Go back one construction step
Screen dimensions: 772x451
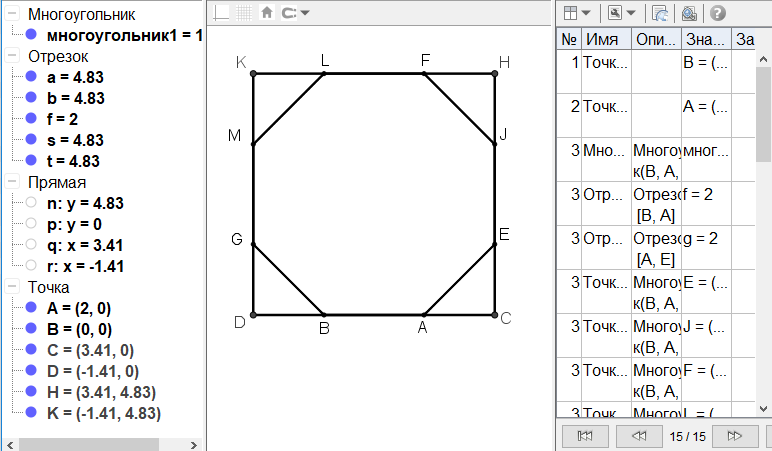click(x=640, y=435)
